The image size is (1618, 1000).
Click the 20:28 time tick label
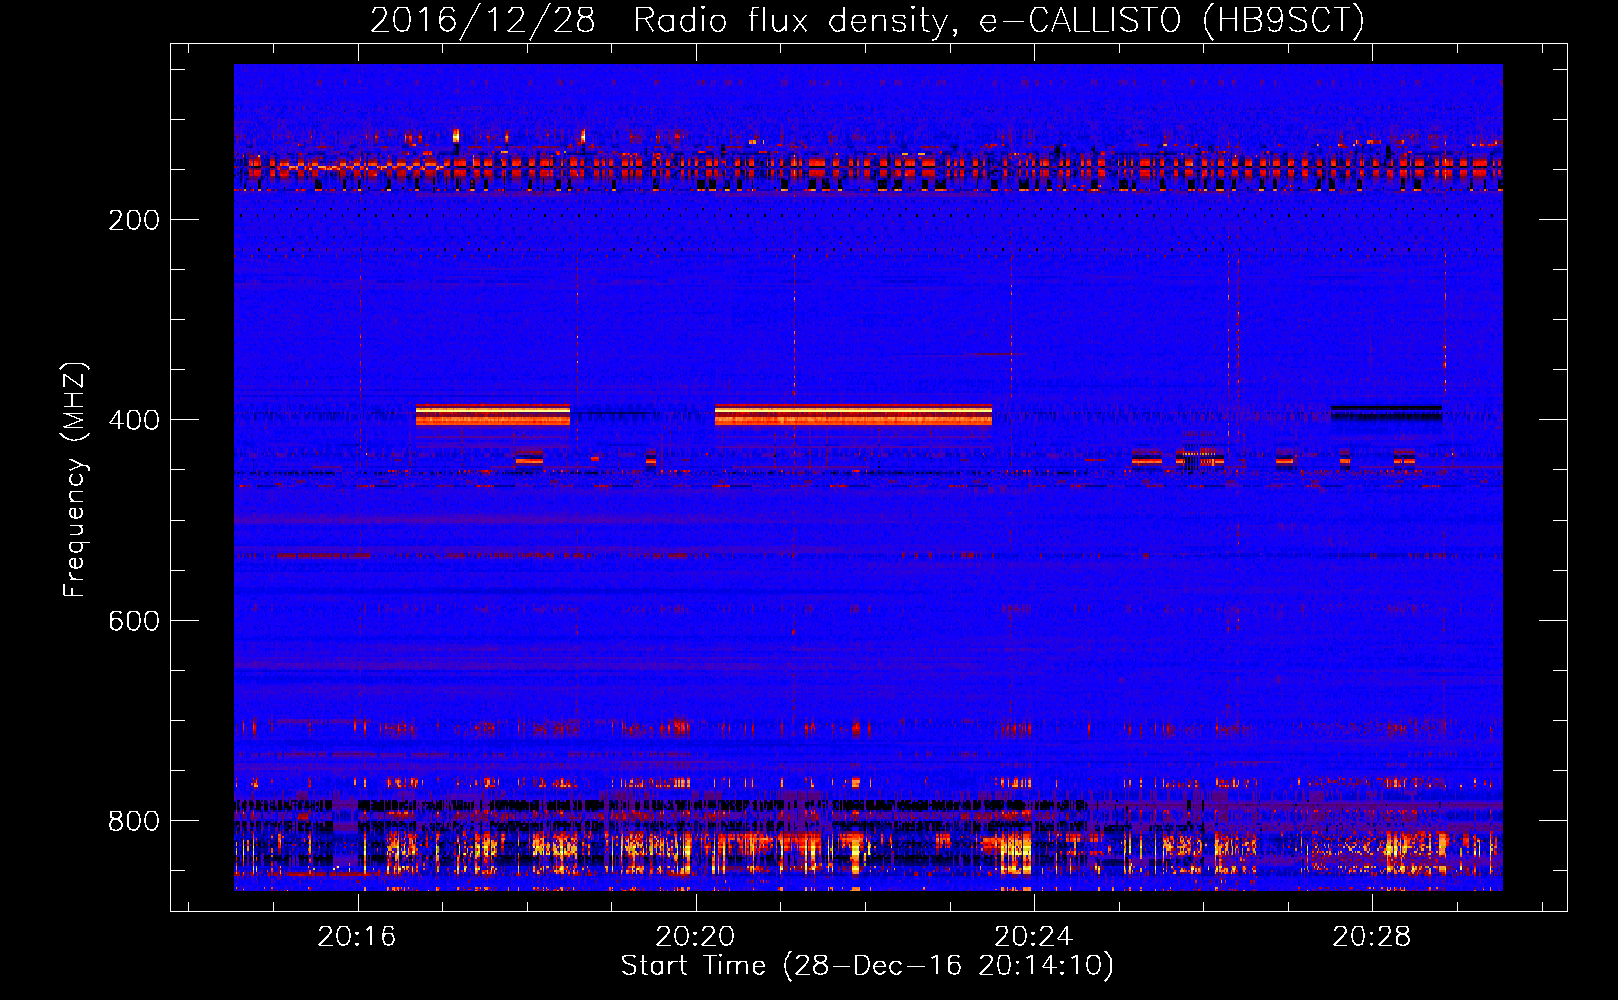tap(1372, 936)
